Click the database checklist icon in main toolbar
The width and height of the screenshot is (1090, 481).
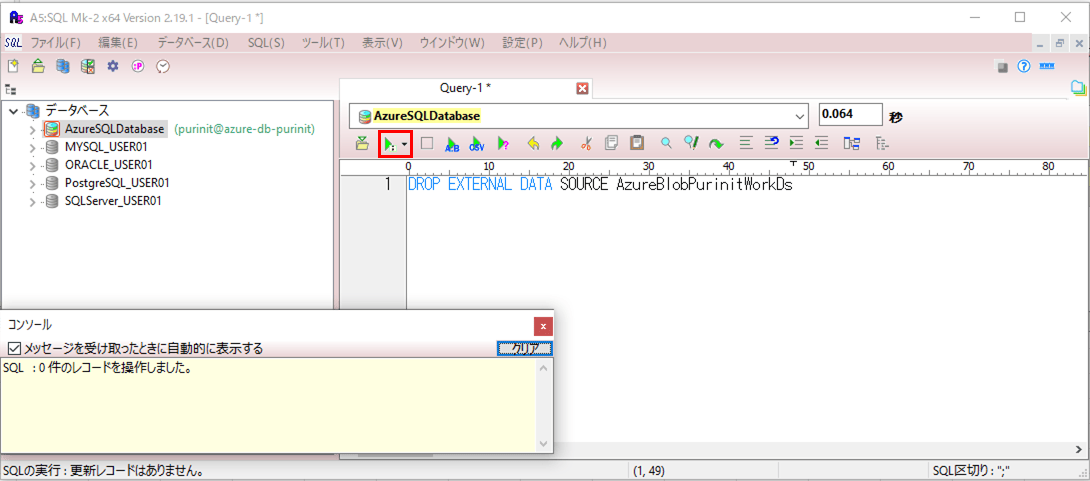pos(88,67)
